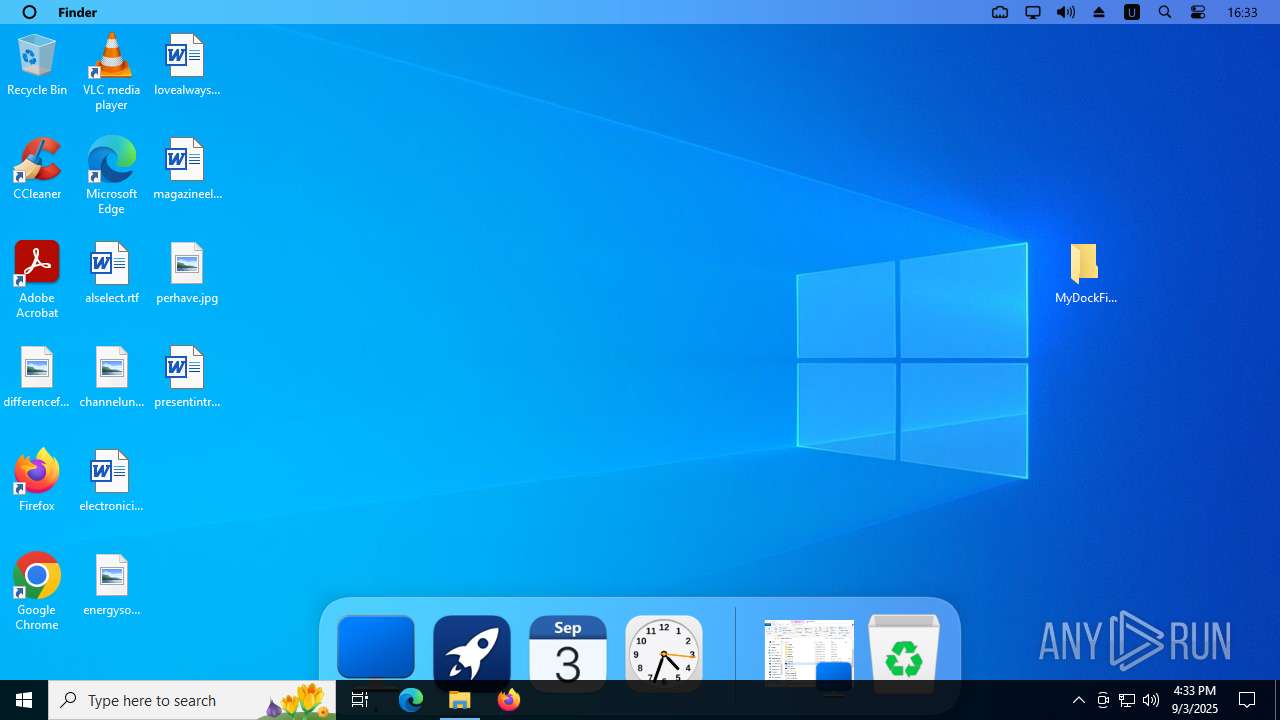The height and width of the screenshot is (720, 1280).
Task: Click the display monitor icon in top bar
Action: click(1033, 12)
